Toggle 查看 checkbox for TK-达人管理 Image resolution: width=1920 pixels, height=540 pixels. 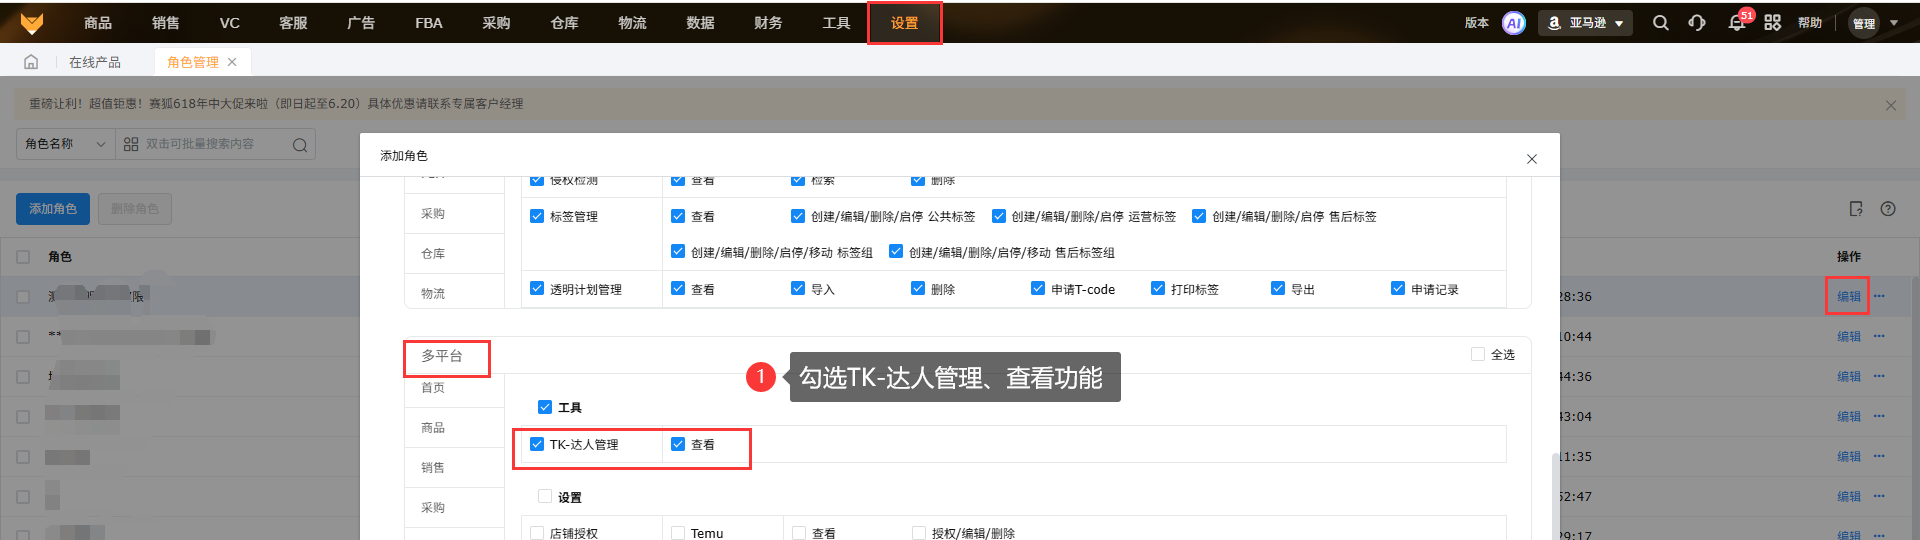coord(678,444)
